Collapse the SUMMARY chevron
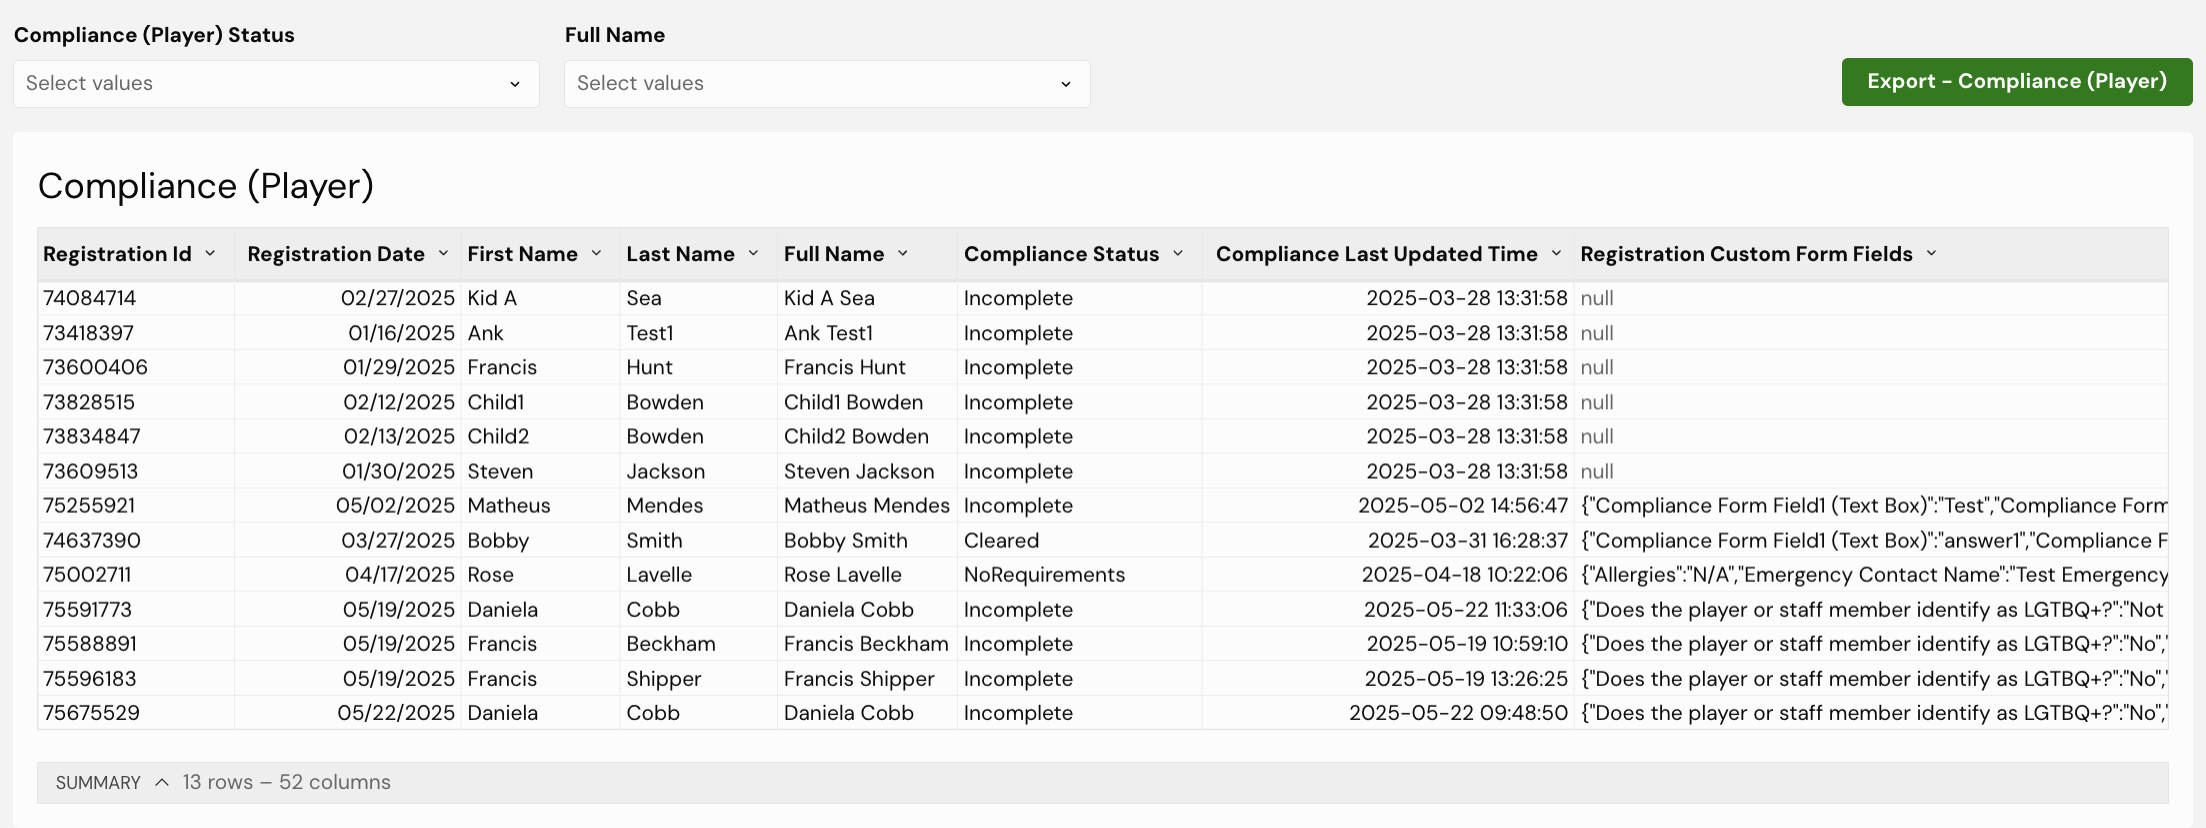Screen dimensions: 2206x828 point(162,783)
